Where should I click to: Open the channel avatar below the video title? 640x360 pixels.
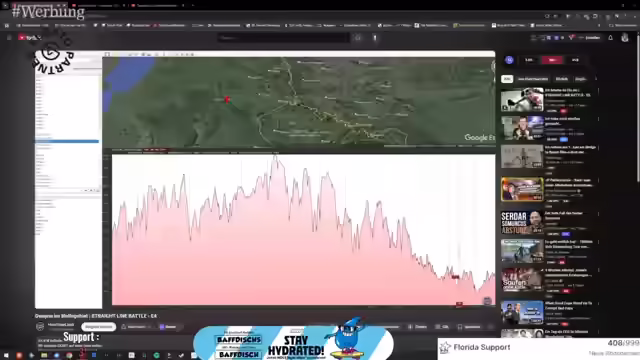(x=40, y=327)
